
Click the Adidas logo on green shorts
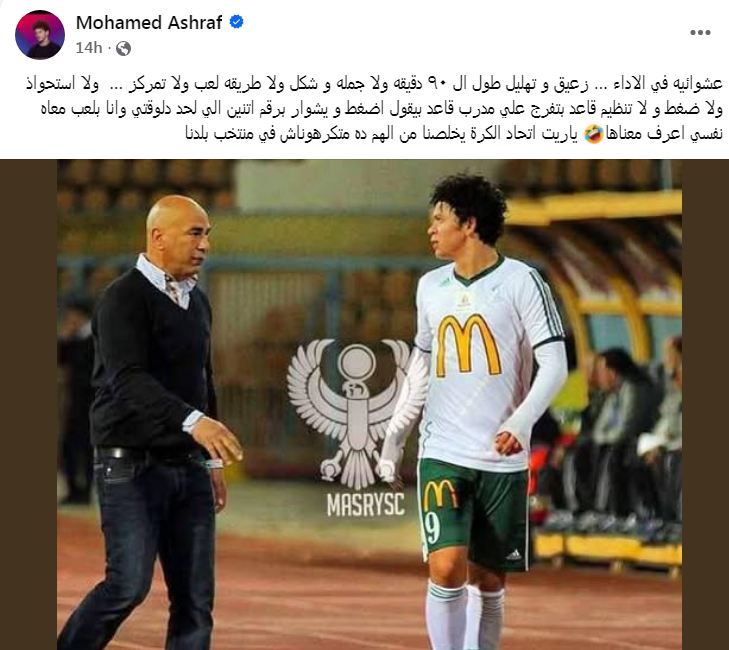coord(513,555)
